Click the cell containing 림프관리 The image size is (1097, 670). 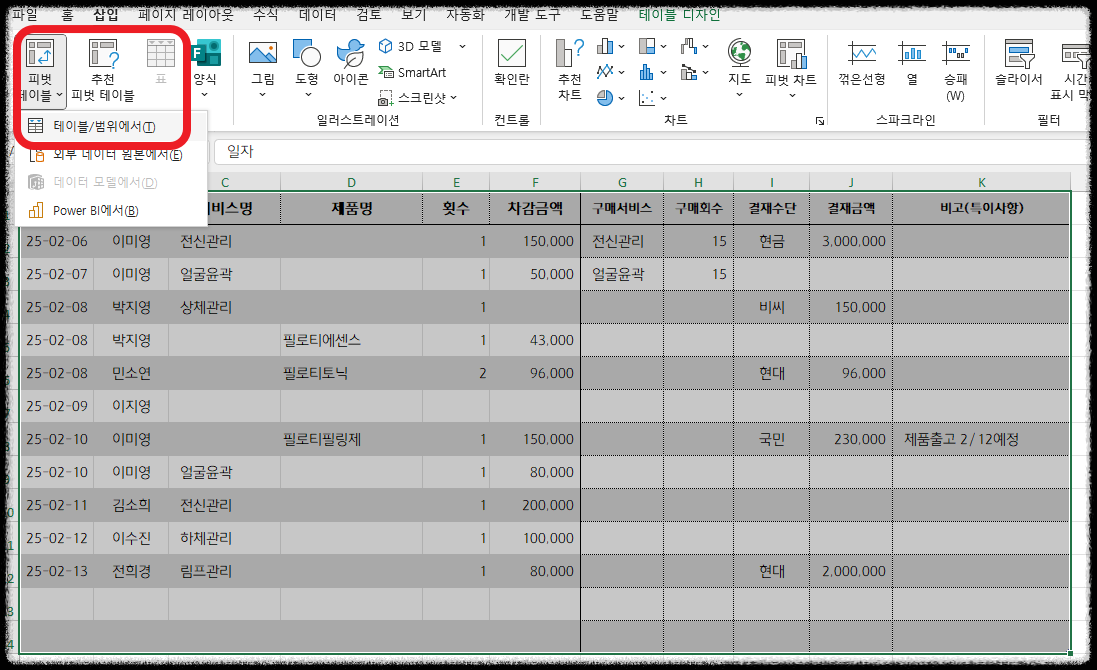tap(224, 571)
